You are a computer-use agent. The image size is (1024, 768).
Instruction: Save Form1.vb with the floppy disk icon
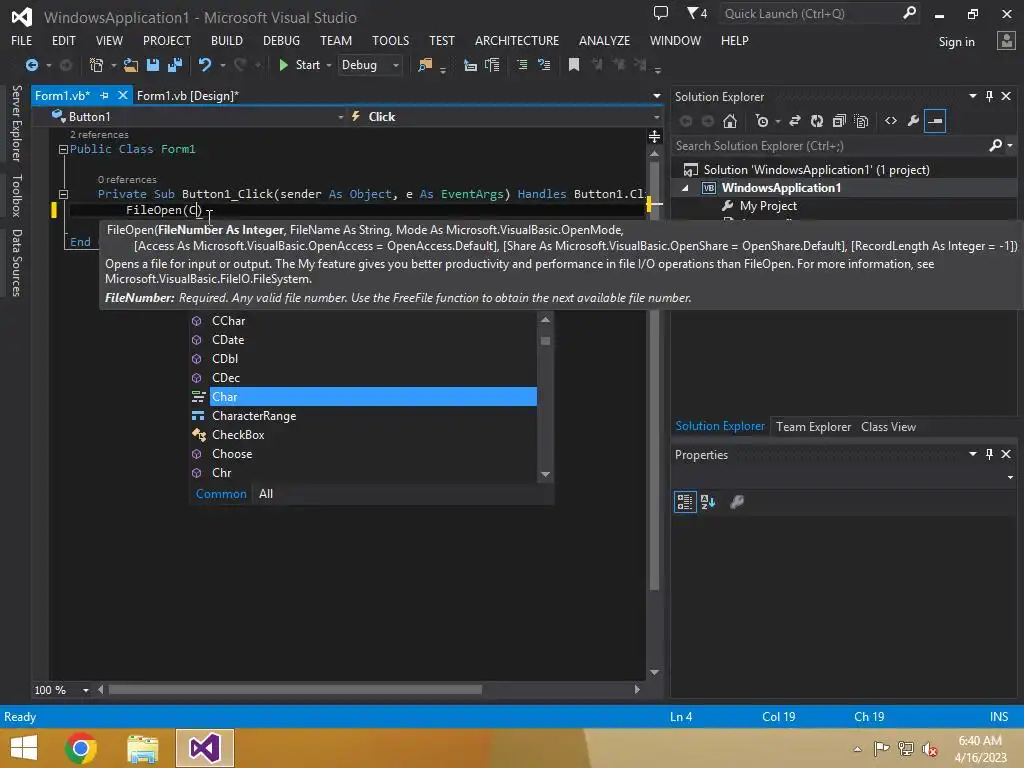click(153, 65)
